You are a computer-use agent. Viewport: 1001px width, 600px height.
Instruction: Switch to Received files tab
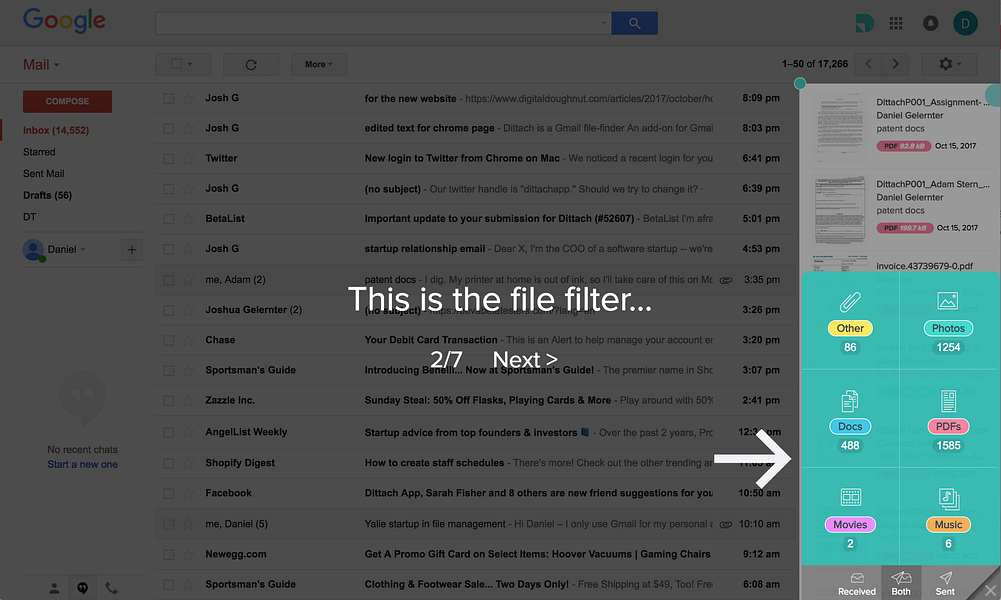[857, 583]
